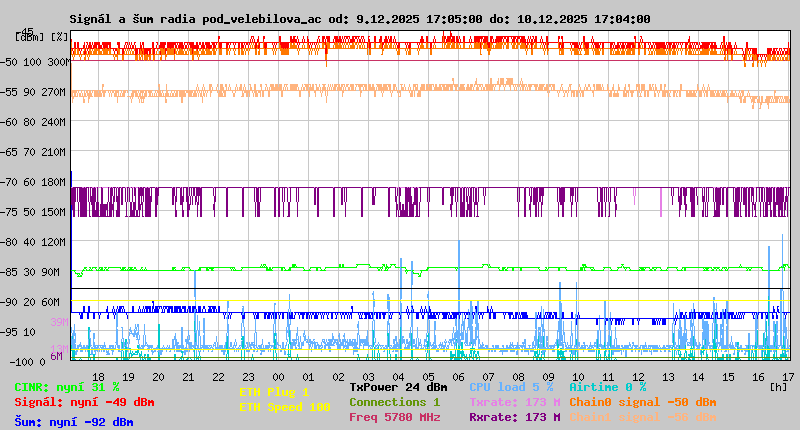Click the chart title 'Signál a šum radia pod_velebilova_ac'

pyautogui.click(x=195, y=19)
